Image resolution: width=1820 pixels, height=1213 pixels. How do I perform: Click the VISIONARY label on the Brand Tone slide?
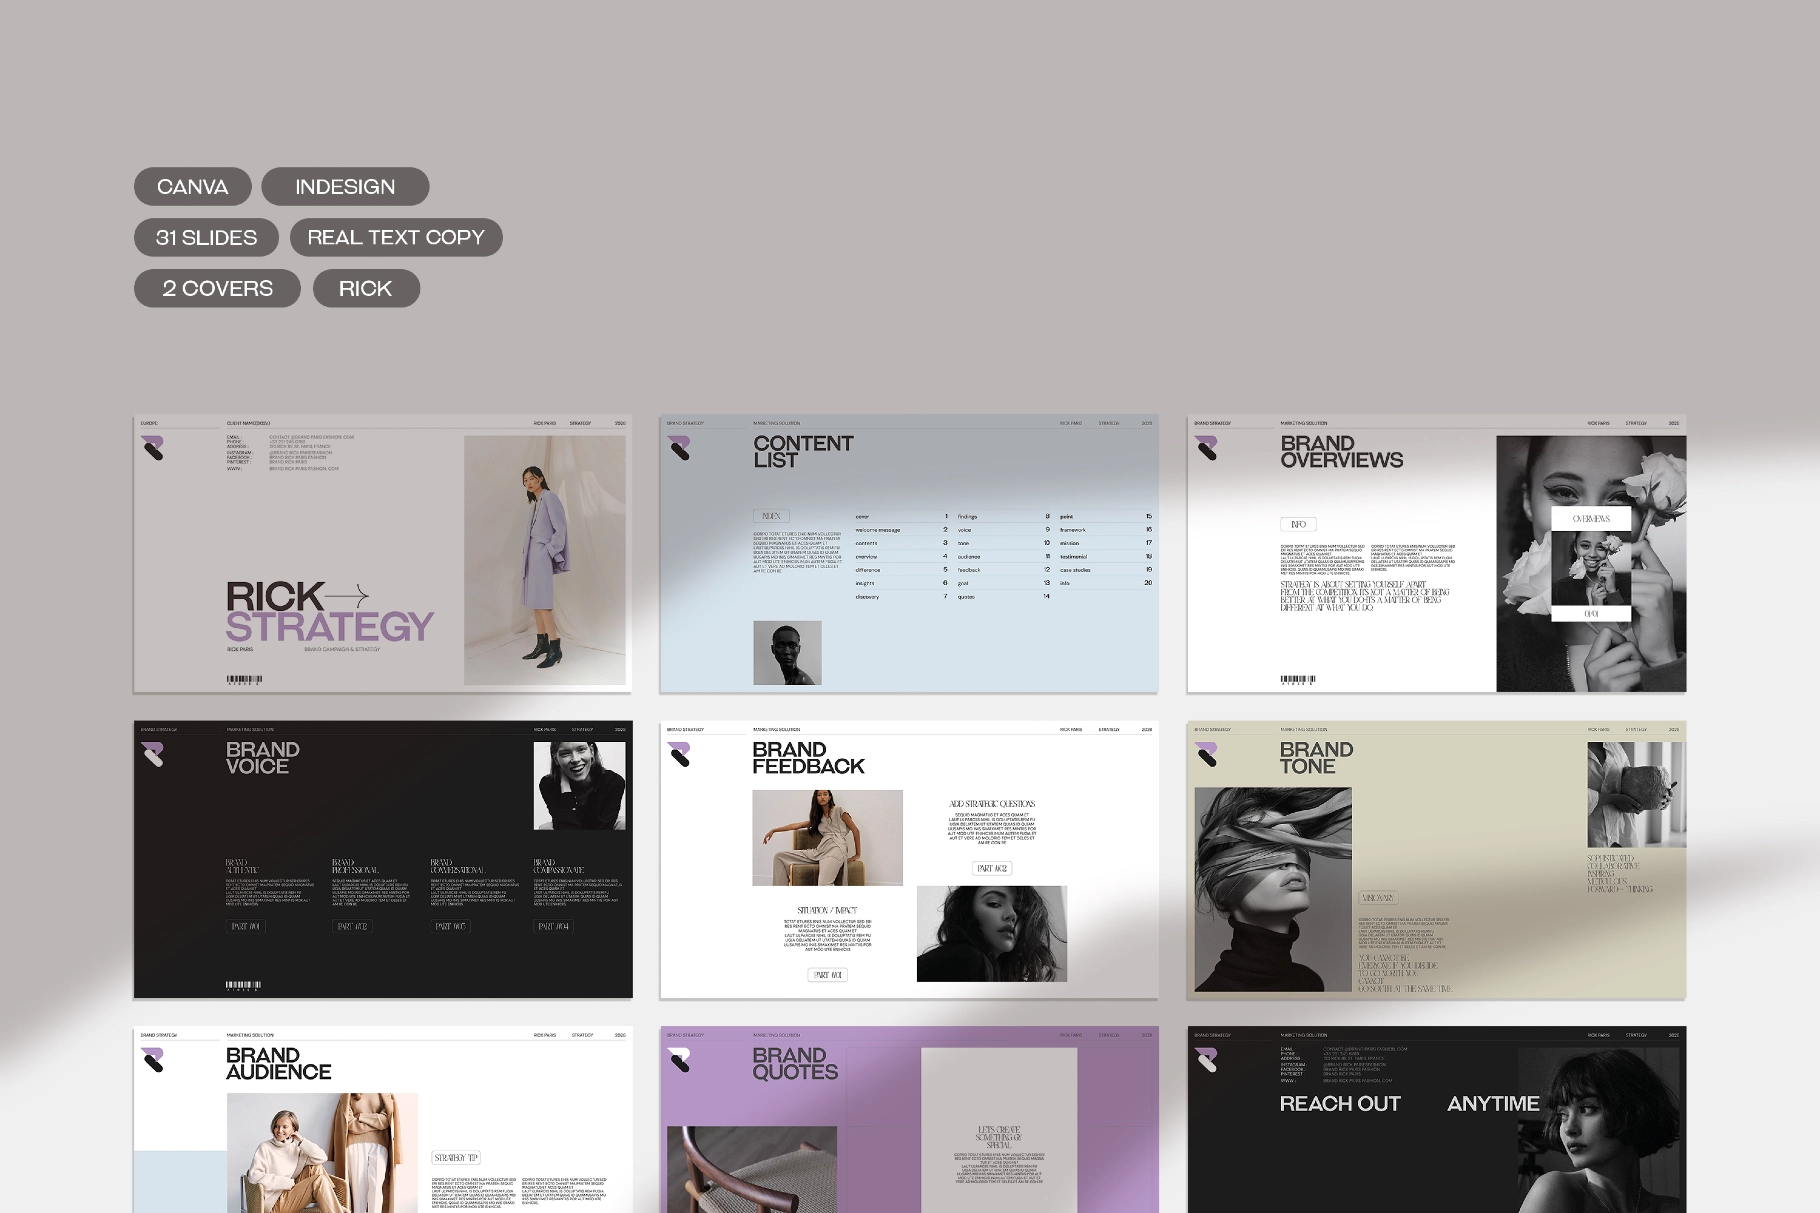(1378, 897)
